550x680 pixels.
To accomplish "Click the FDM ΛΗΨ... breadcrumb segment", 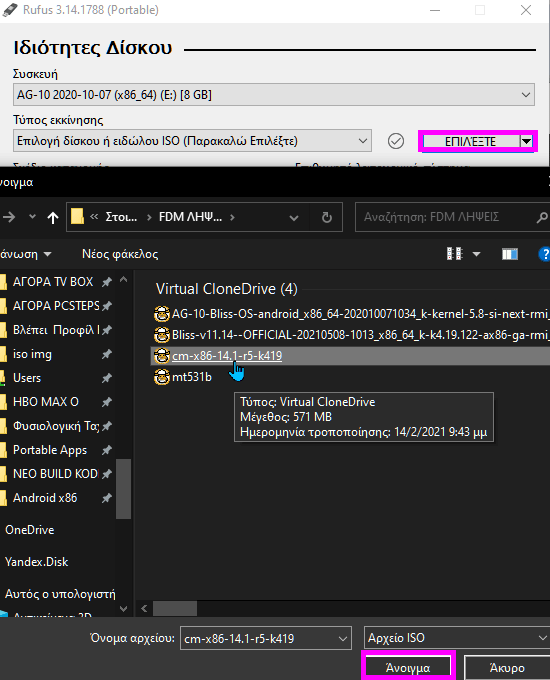I will pyautogui.click(x=190, y=217).
